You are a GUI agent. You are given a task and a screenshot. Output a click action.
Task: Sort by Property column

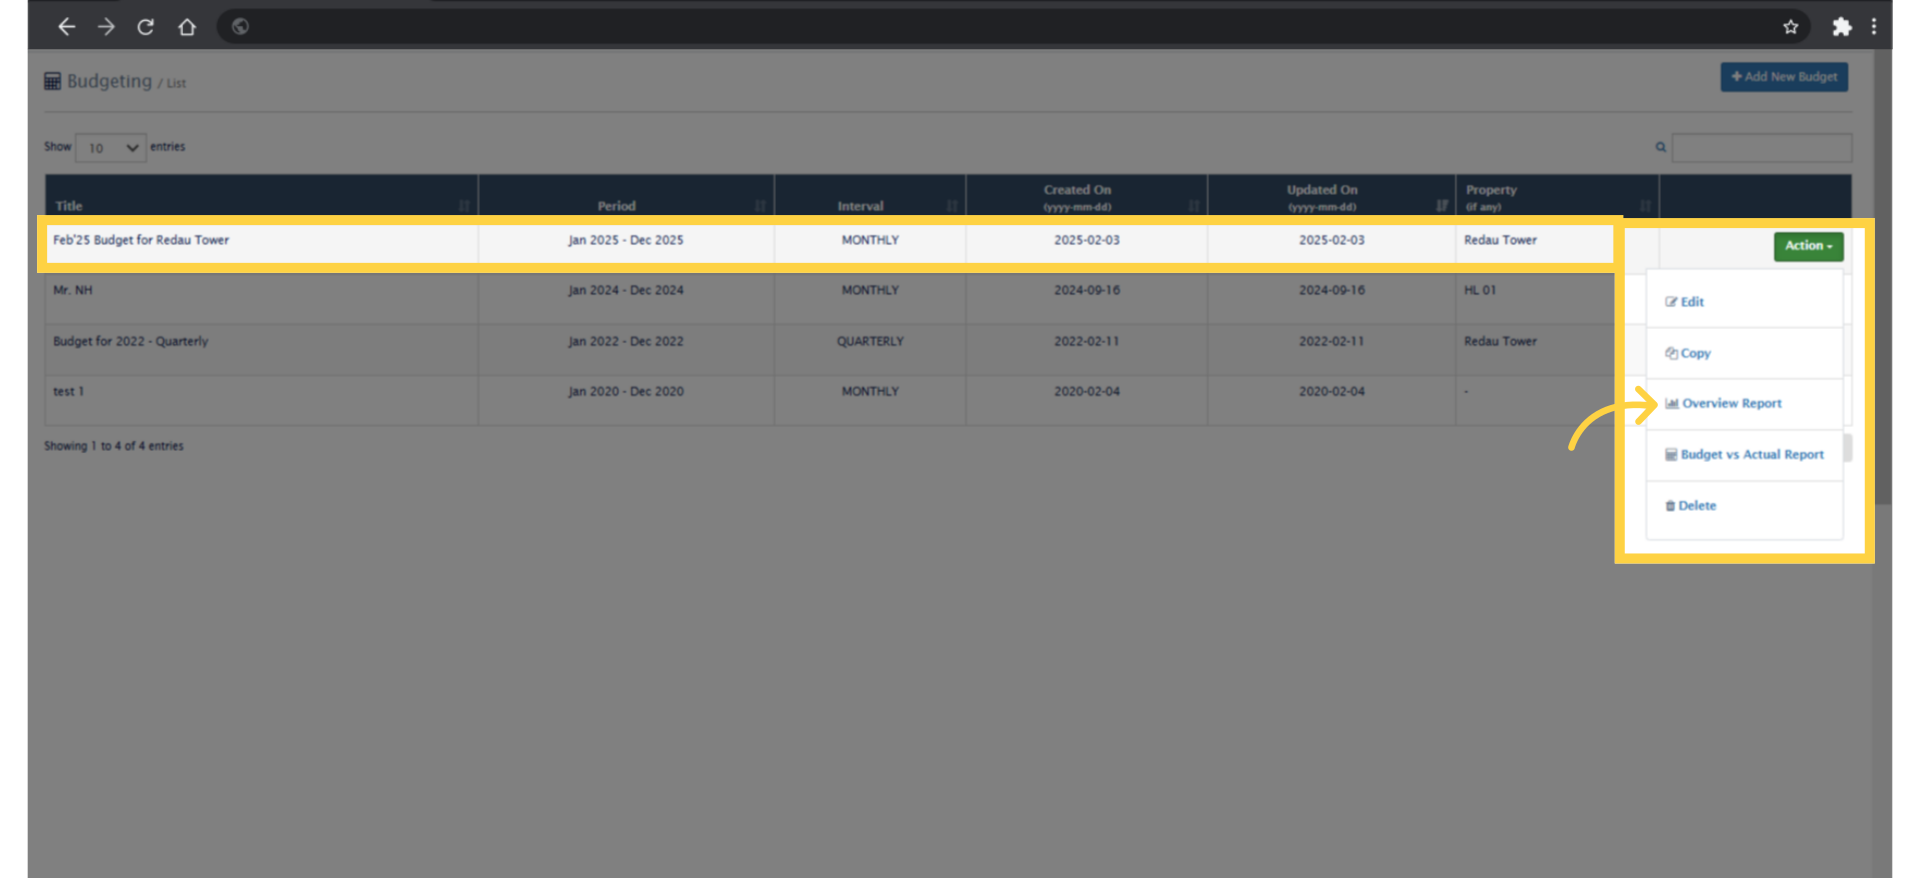(x=1557, y=197)
